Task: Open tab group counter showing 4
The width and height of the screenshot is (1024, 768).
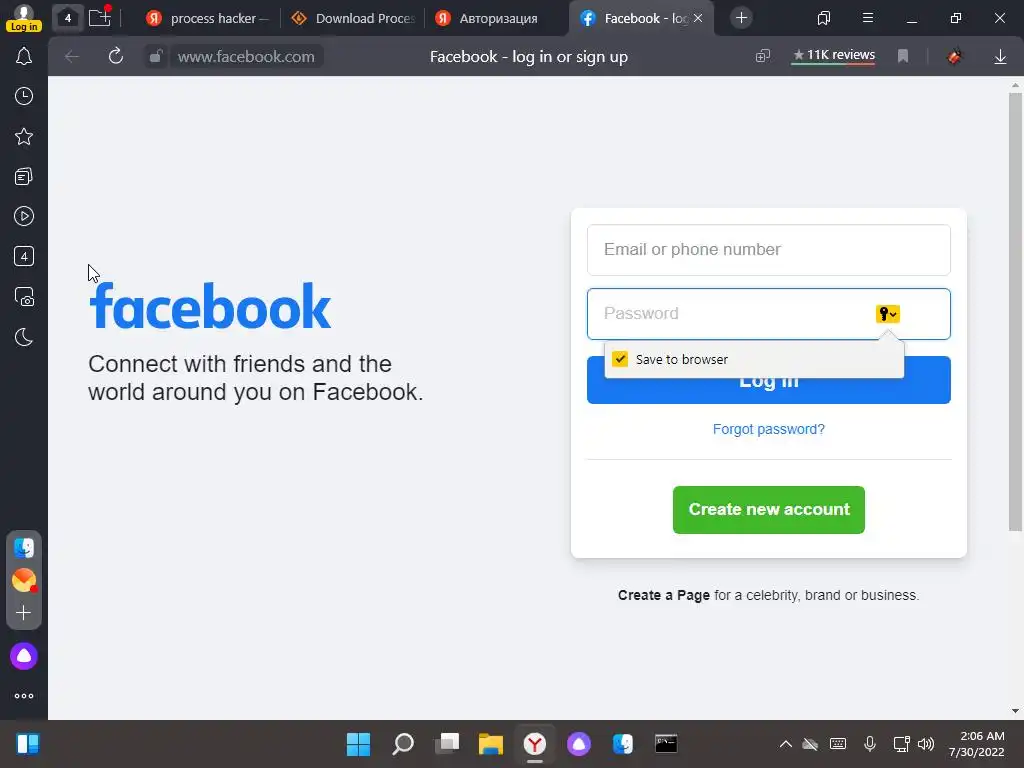Action: click(x=67, y=18)
